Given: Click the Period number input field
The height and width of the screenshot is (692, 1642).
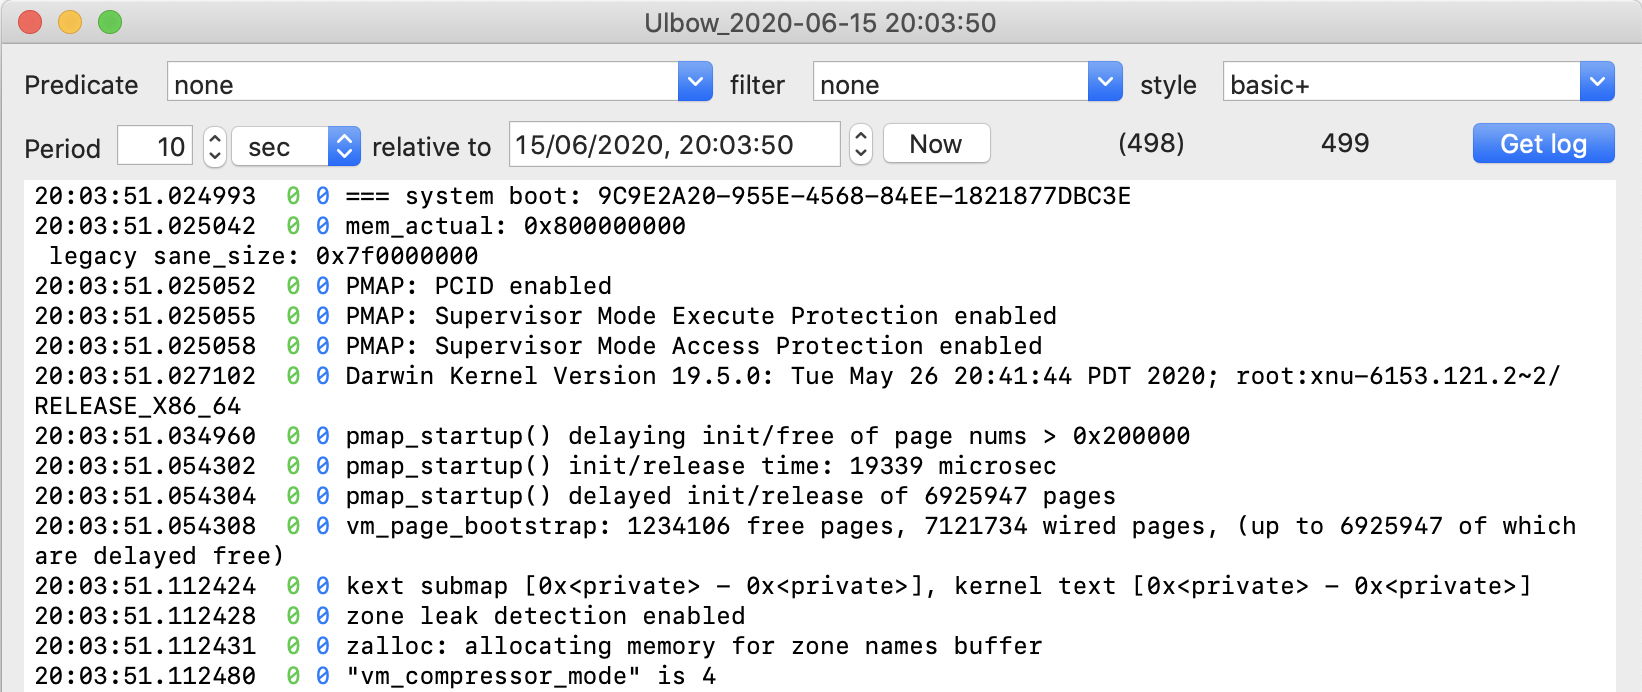Looking at the screenshot, I should pos(154,147).
